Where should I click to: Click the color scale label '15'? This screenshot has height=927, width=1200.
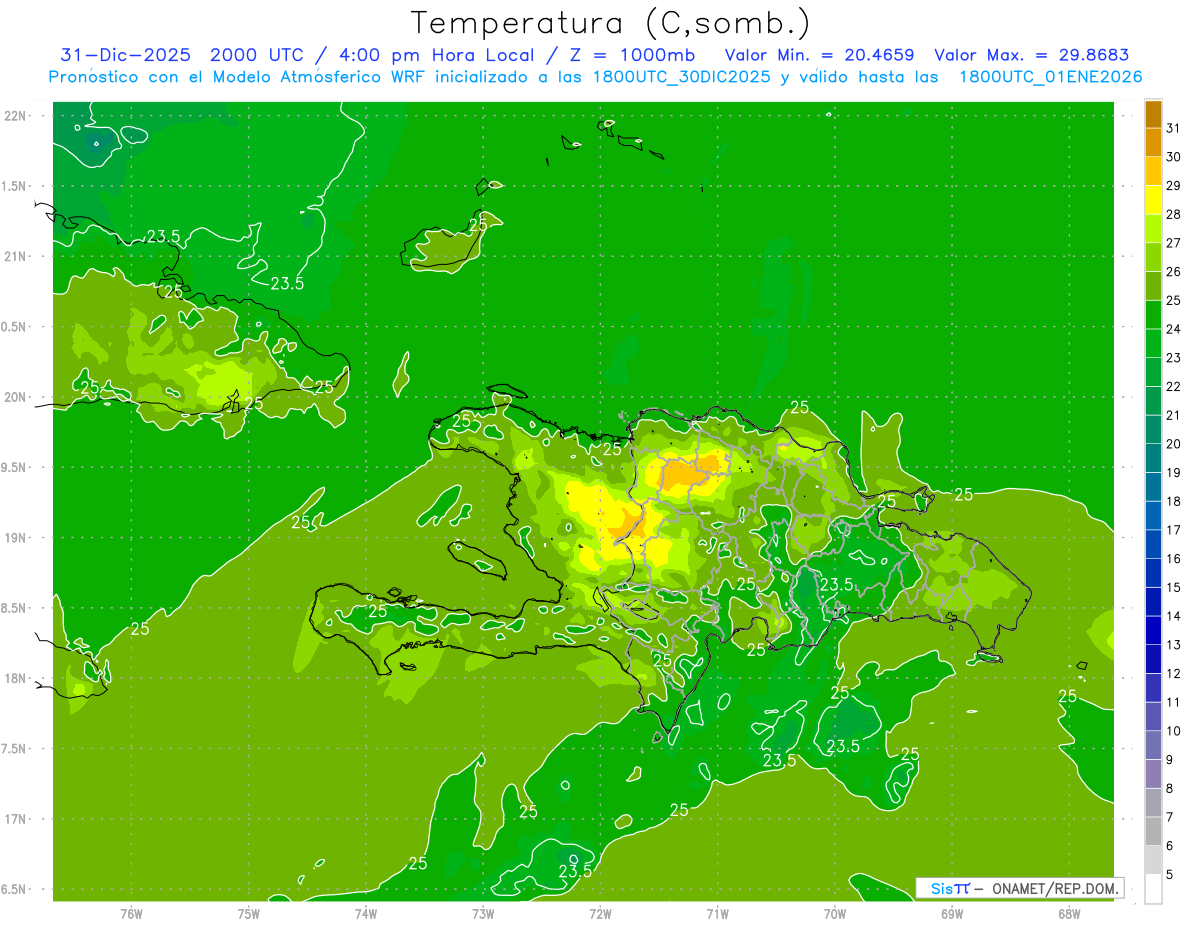pyautogui.click(x=1174, y=588)
